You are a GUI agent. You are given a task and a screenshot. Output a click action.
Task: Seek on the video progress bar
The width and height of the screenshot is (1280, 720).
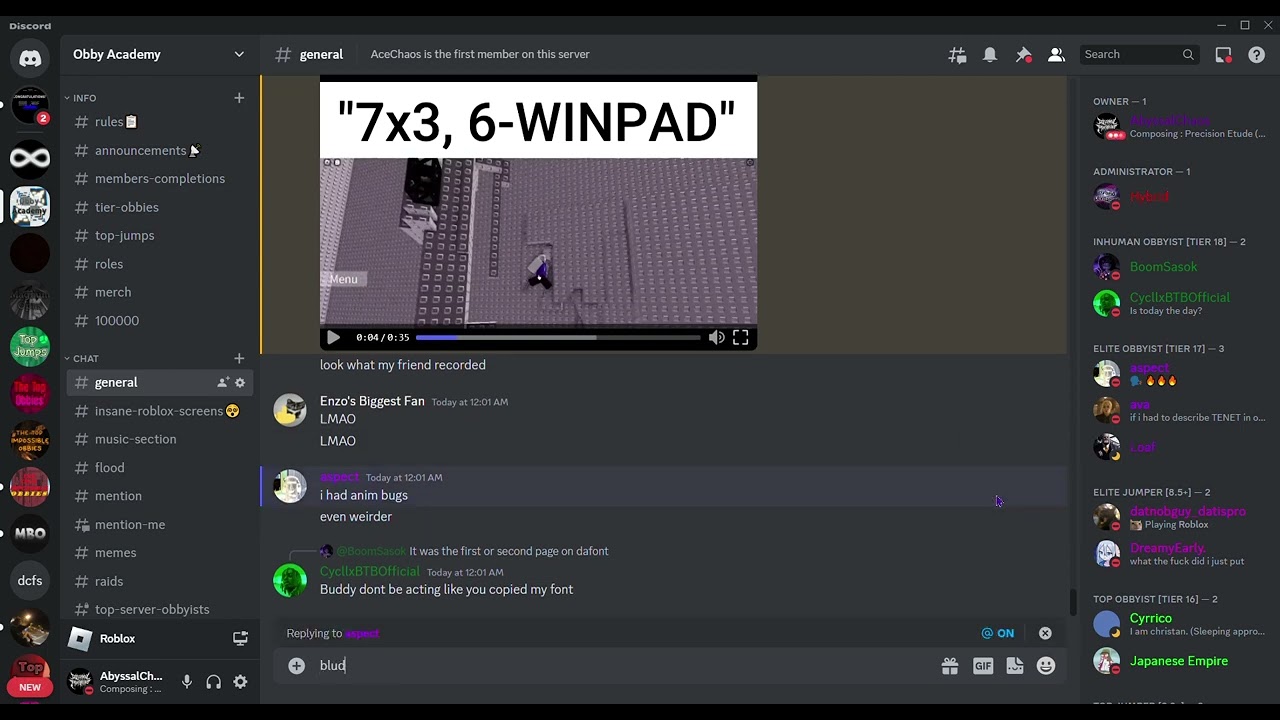(x=558, y=338)
